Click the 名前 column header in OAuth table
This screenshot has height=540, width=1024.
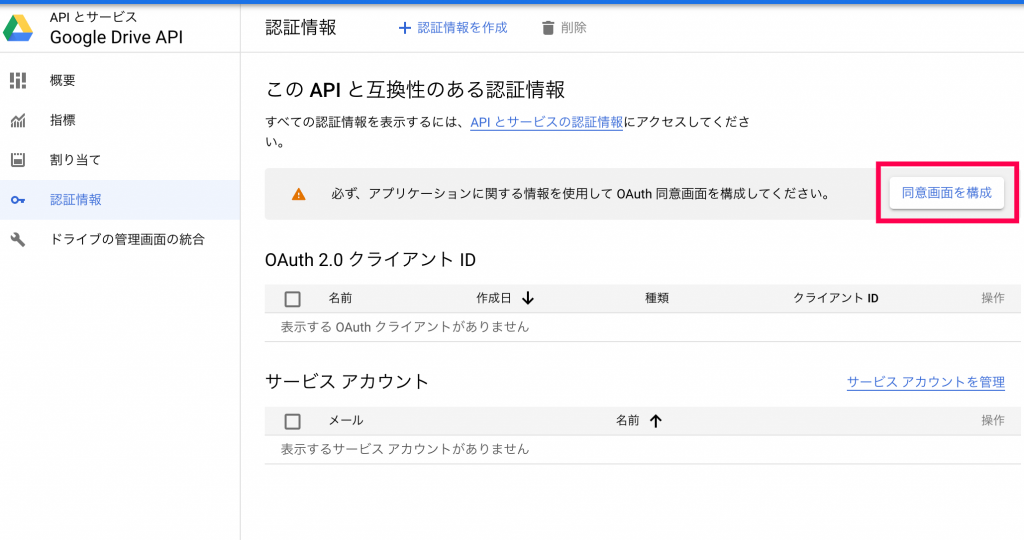point(340,298)
